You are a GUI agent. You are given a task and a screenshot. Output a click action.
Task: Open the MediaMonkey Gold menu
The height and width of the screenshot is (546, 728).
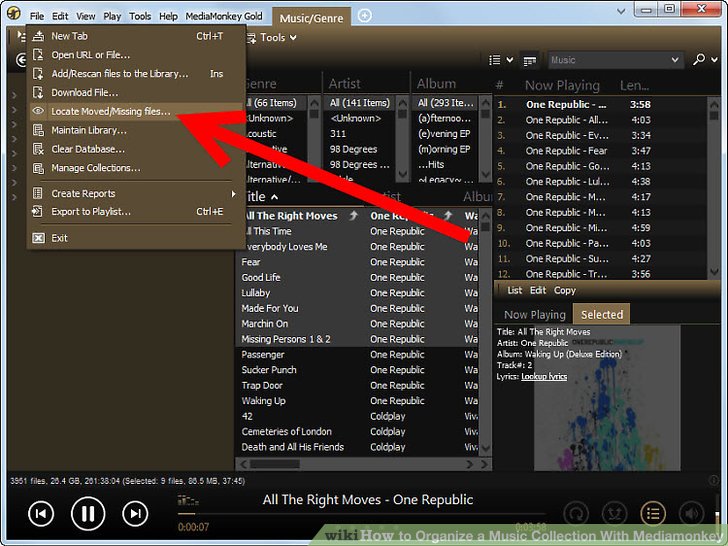224,16
